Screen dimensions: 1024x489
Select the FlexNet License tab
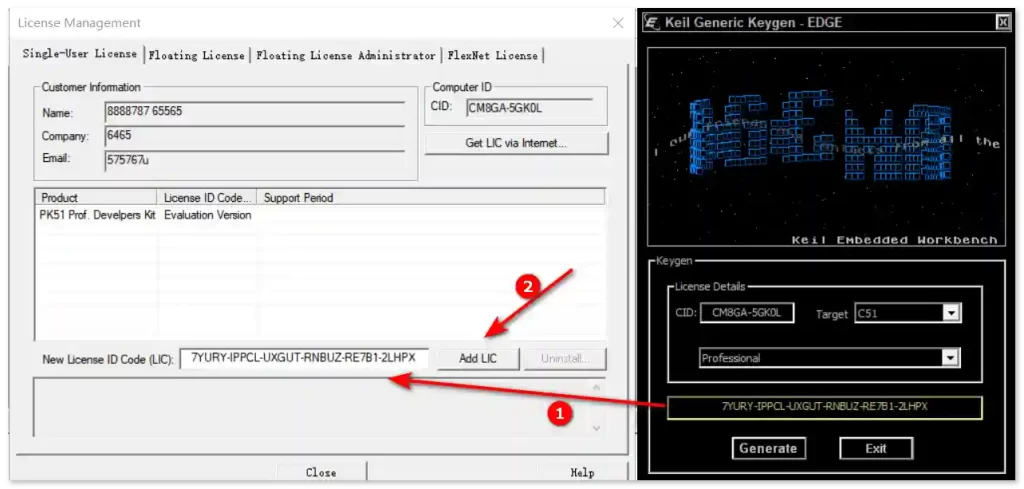(492, 56)
